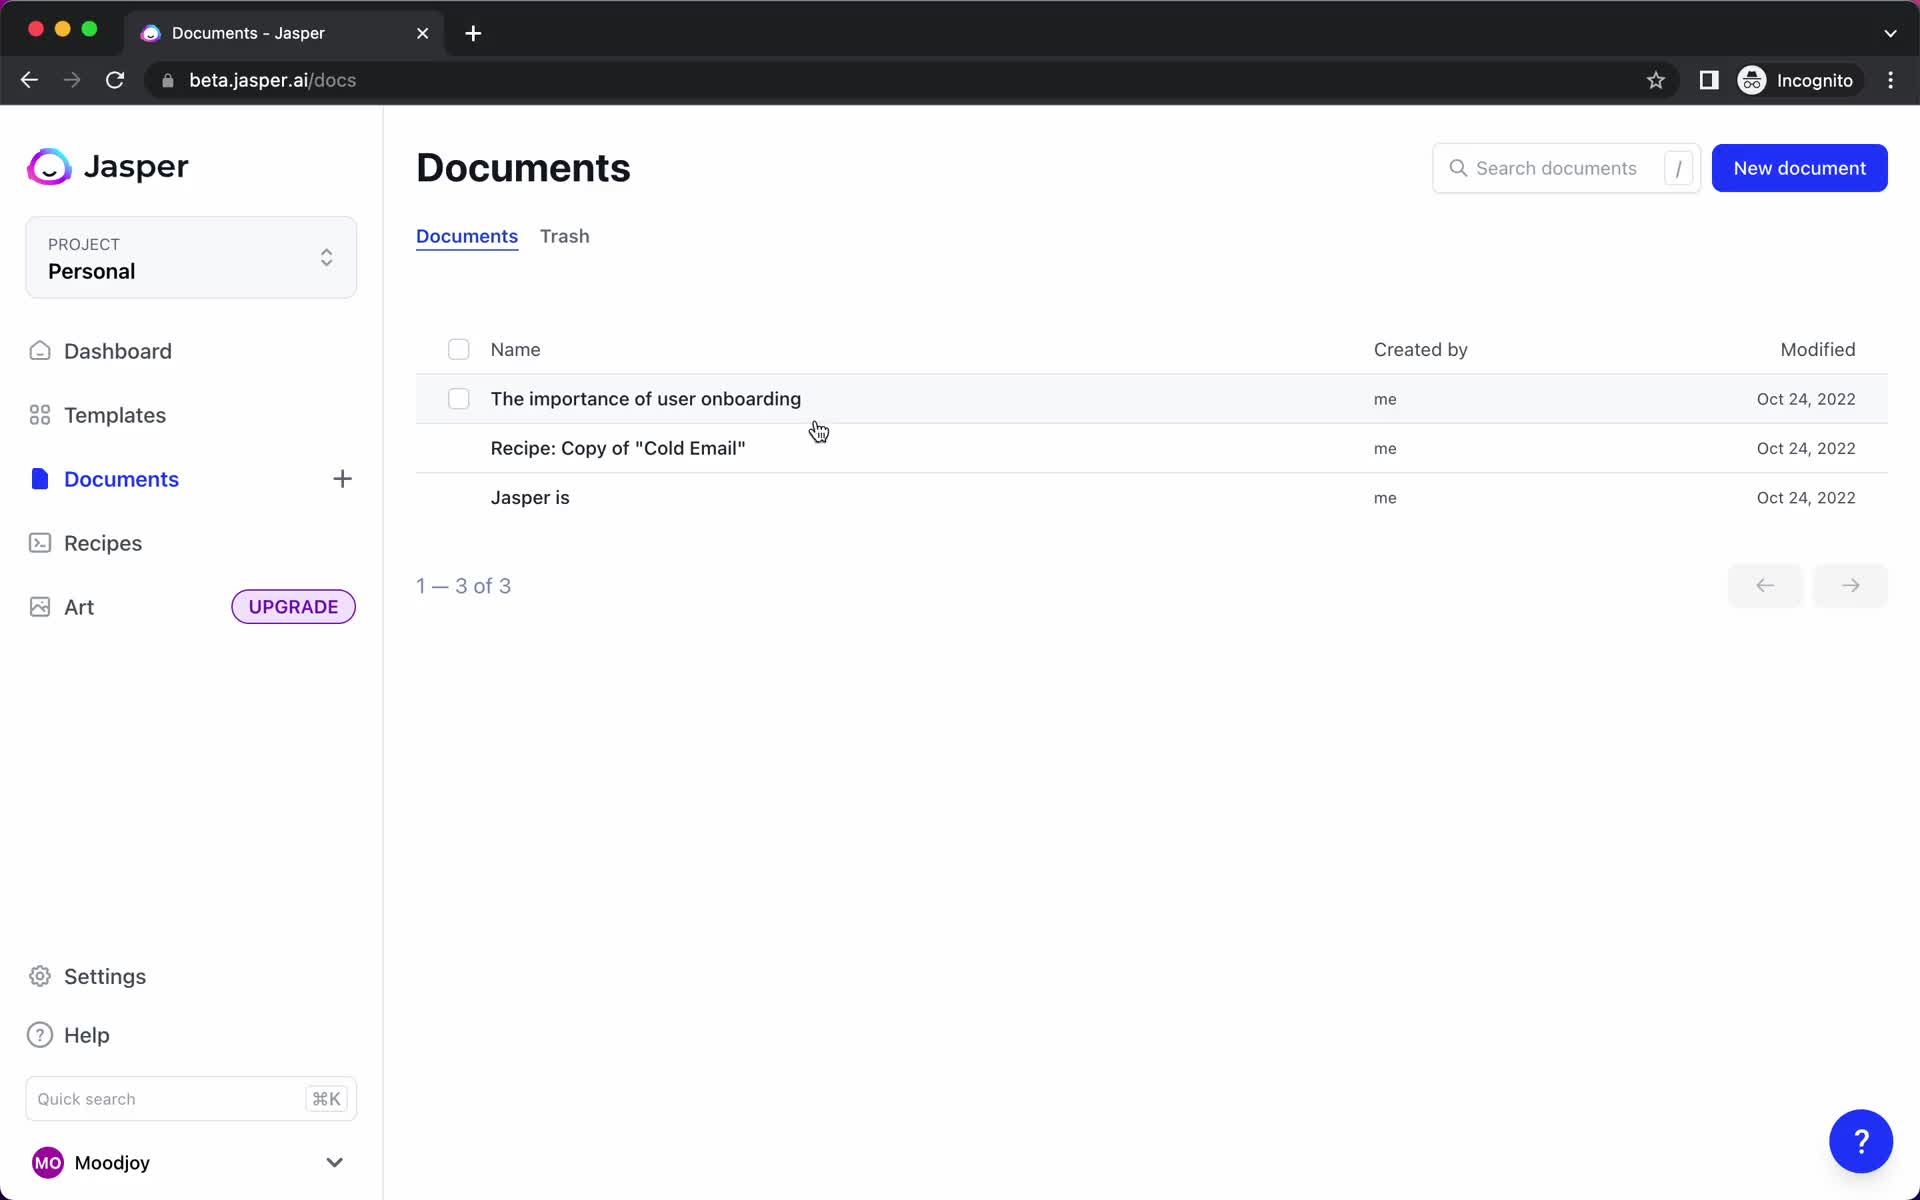1920x1200 pixels.
Task: Open the browser tab list chevron
Action: 1890,33
